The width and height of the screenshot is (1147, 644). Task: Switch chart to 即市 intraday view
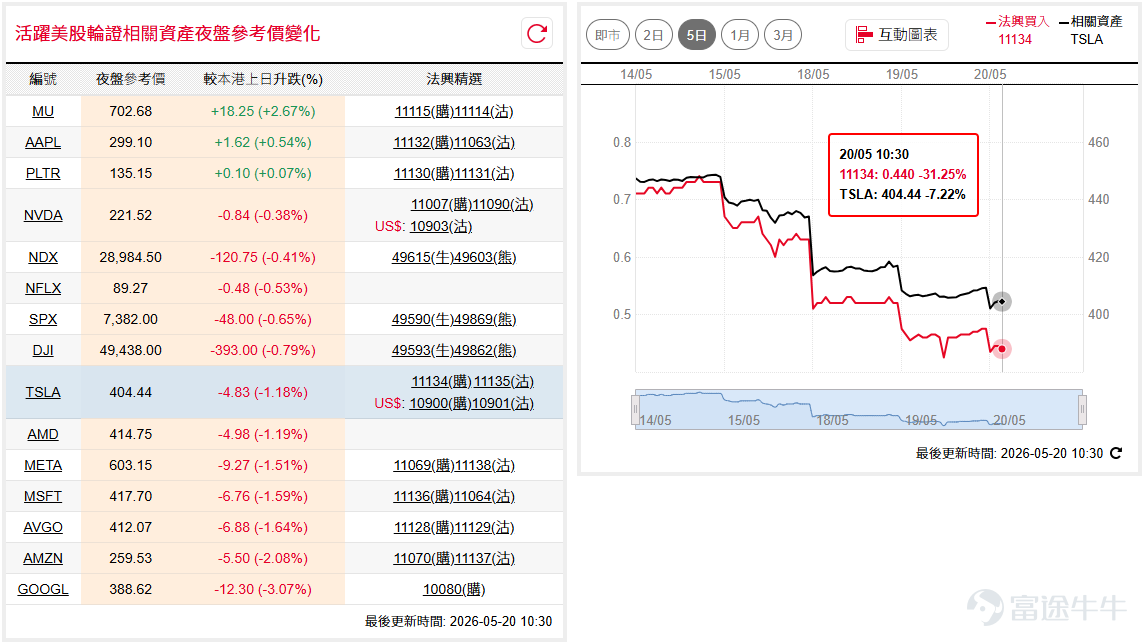click(608, 35)
